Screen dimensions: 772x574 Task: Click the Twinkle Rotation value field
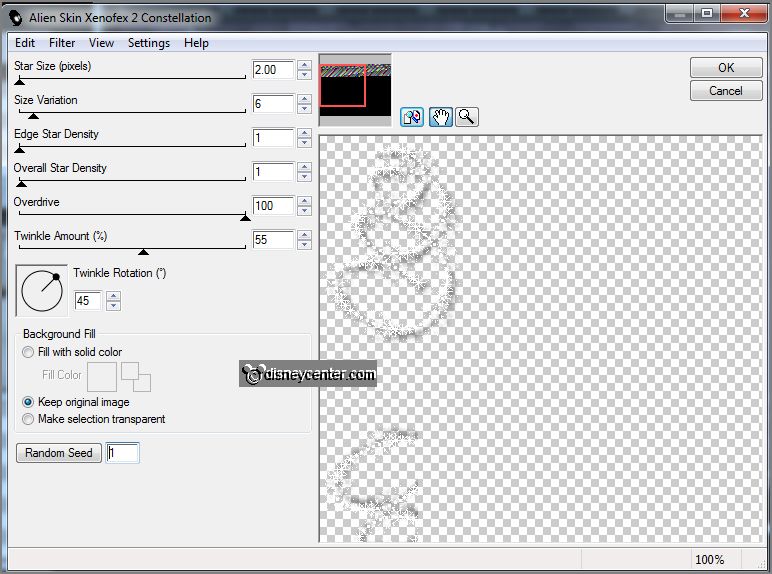tap(88, 301)
